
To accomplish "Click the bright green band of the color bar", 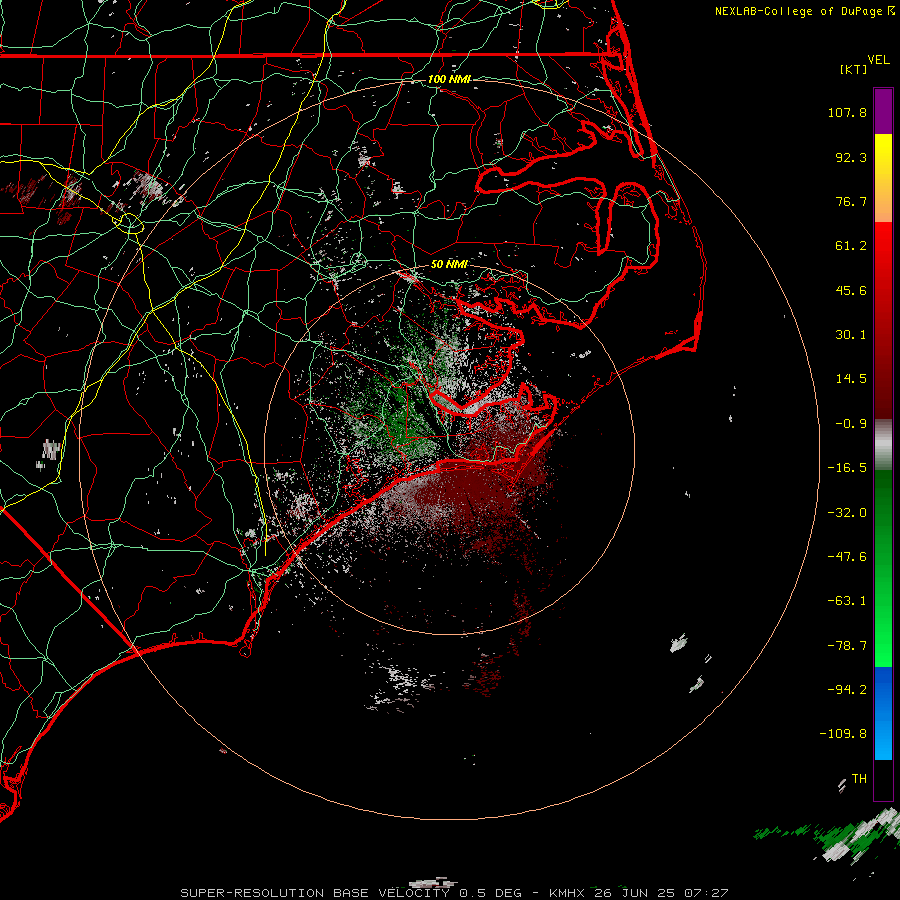I will click(883, 631).
